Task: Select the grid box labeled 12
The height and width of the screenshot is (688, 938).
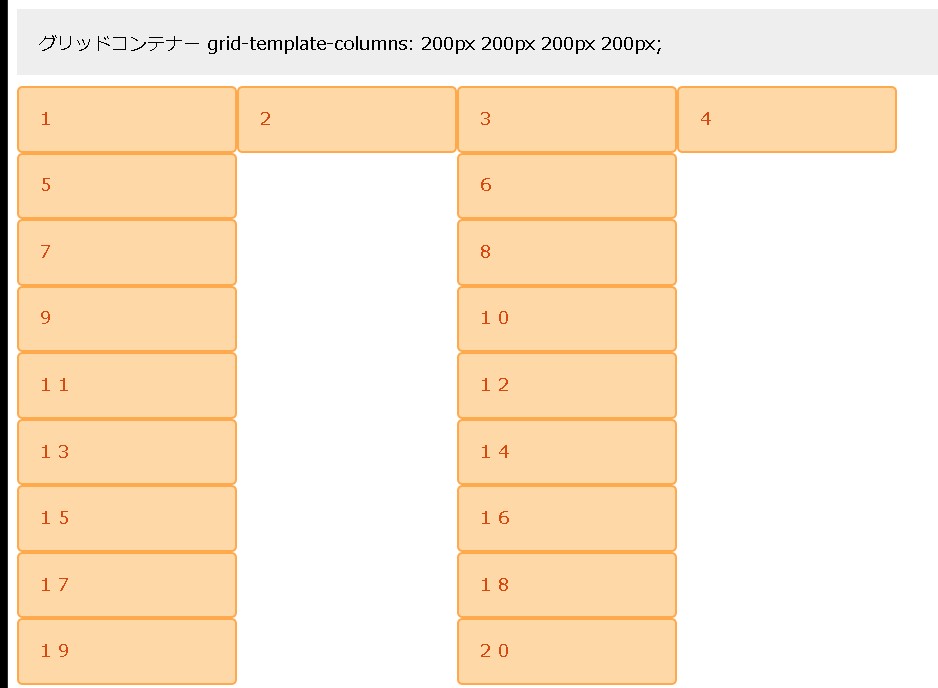Action: point(567,385)
